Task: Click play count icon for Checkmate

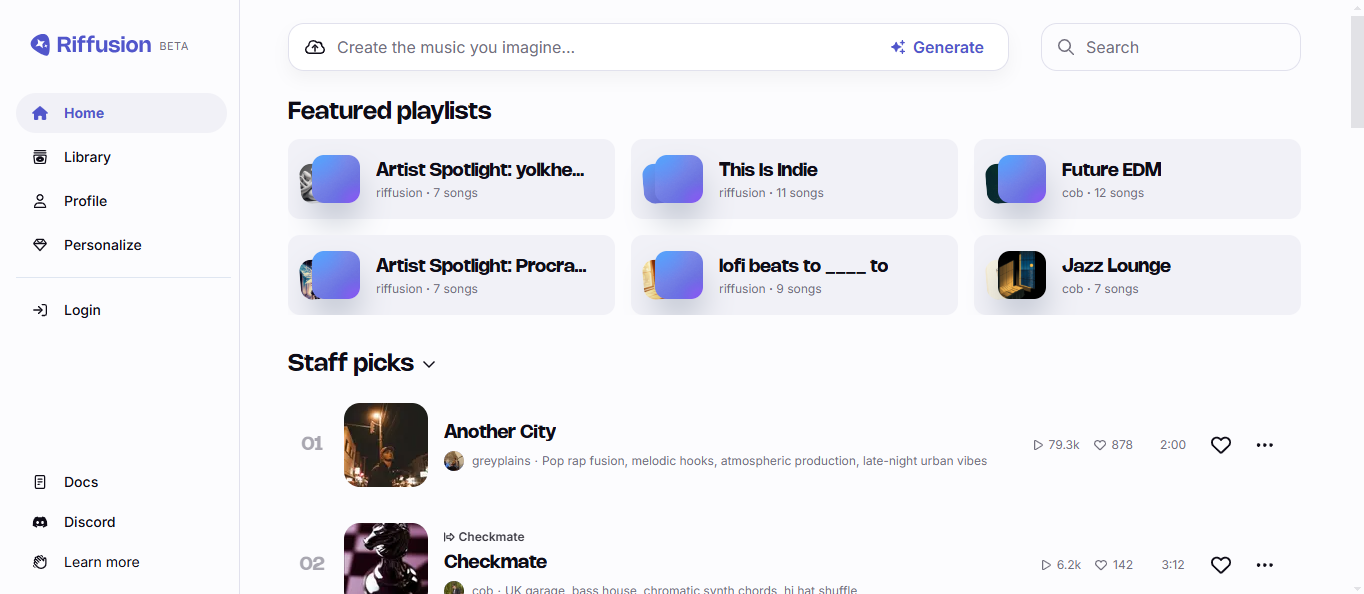Action: [1046, 565]
